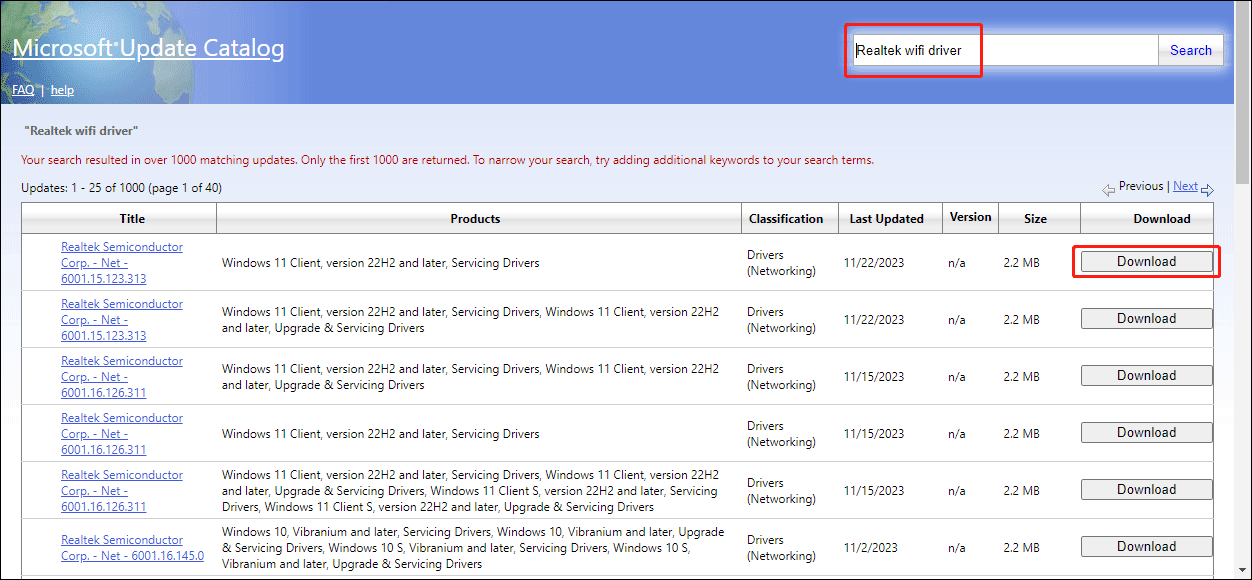Screen dimensions: 1252x580
Task: Click the Next pagination link
Action: (x=1185, y=185)
